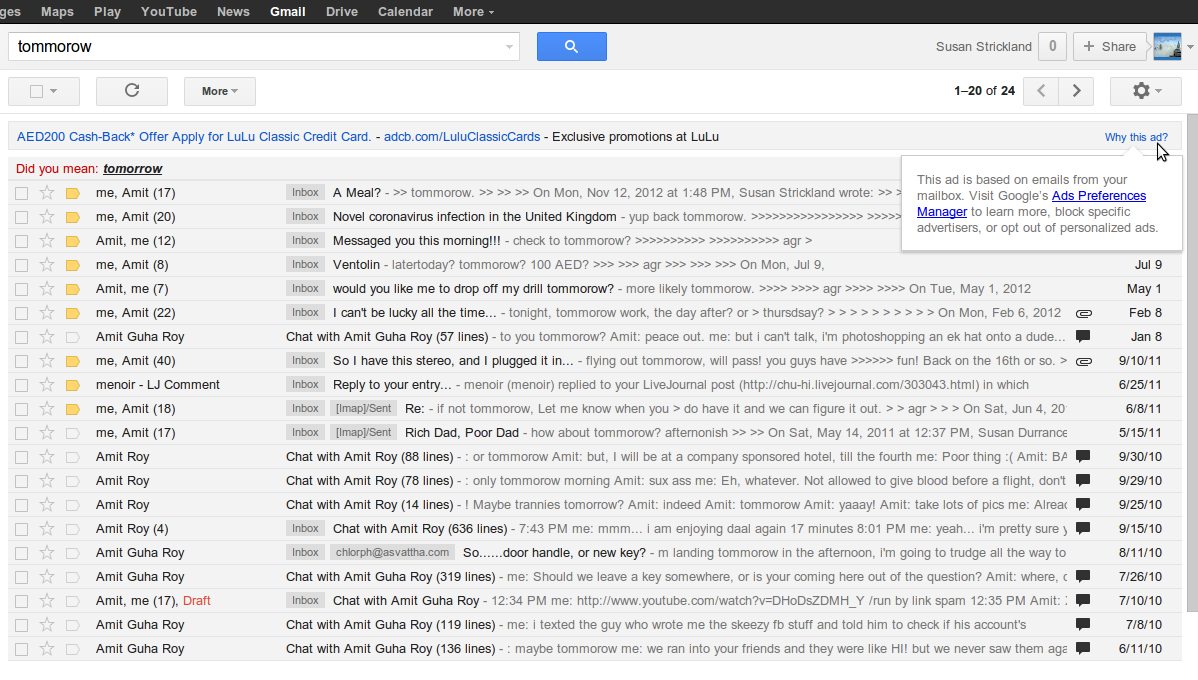Screen dimensions: 1198x680
Task: Open the notifications count button
Action: (x=1052, y=47)
